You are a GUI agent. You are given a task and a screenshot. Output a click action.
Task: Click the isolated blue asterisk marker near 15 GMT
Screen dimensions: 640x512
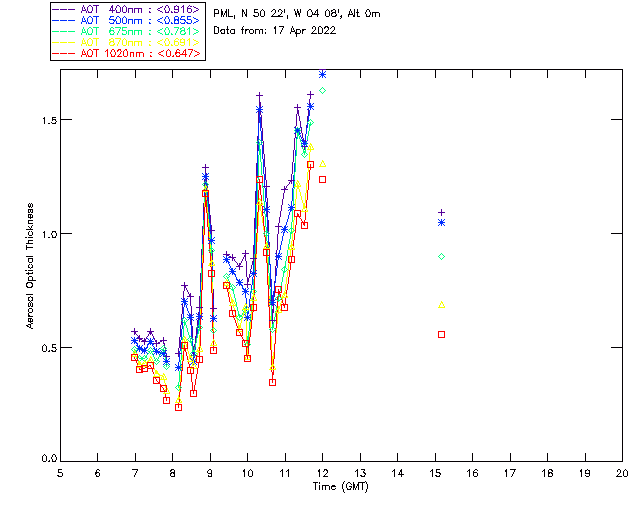(441, 222)
